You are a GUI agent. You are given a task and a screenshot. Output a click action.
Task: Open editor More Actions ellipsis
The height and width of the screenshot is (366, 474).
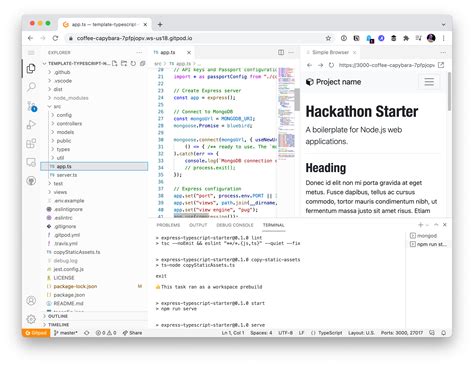click(x=291, y=52)
